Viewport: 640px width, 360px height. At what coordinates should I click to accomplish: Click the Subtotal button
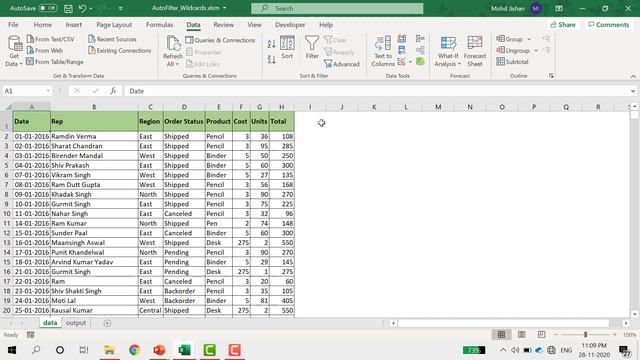(x=512, y=62)
